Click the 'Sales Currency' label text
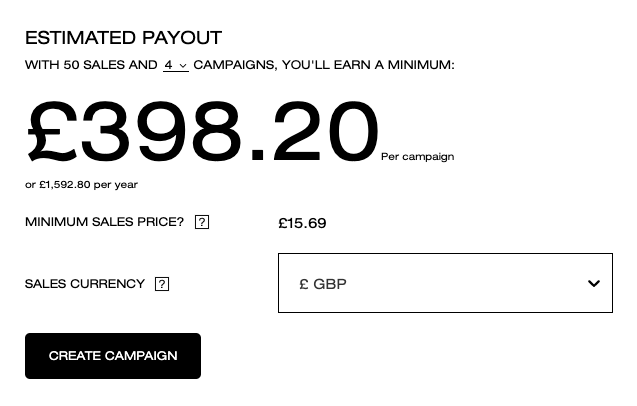 tap(85, 284)
